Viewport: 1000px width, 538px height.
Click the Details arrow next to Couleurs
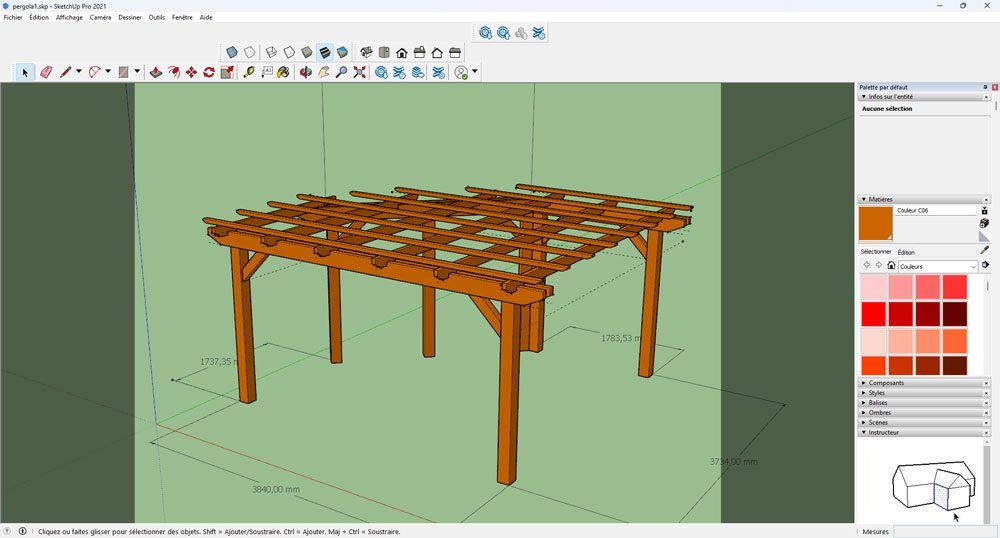[985, 265]
